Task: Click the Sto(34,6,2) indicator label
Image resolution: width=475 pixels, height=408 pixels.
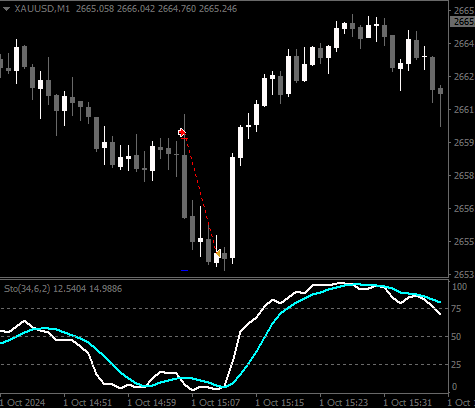Action: coord(27,288)
